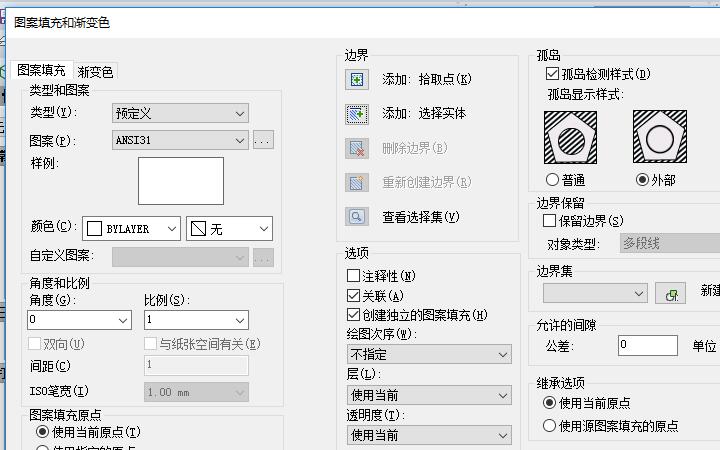Screen dimensions: 720x450
Task: Click the 公差 input field
Action: pyautogui.click(x=648, y=345)
